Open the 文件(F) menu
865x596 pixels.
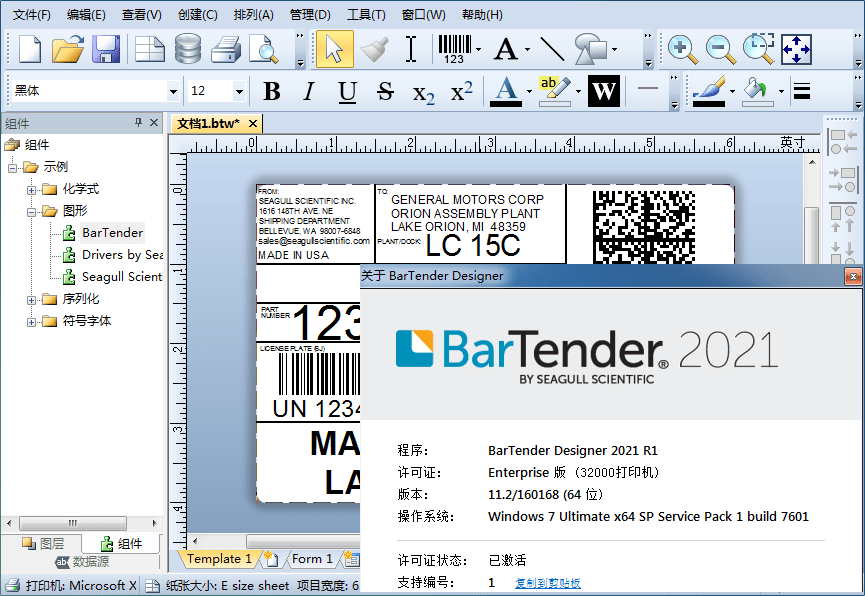click(x=31, y=15)
